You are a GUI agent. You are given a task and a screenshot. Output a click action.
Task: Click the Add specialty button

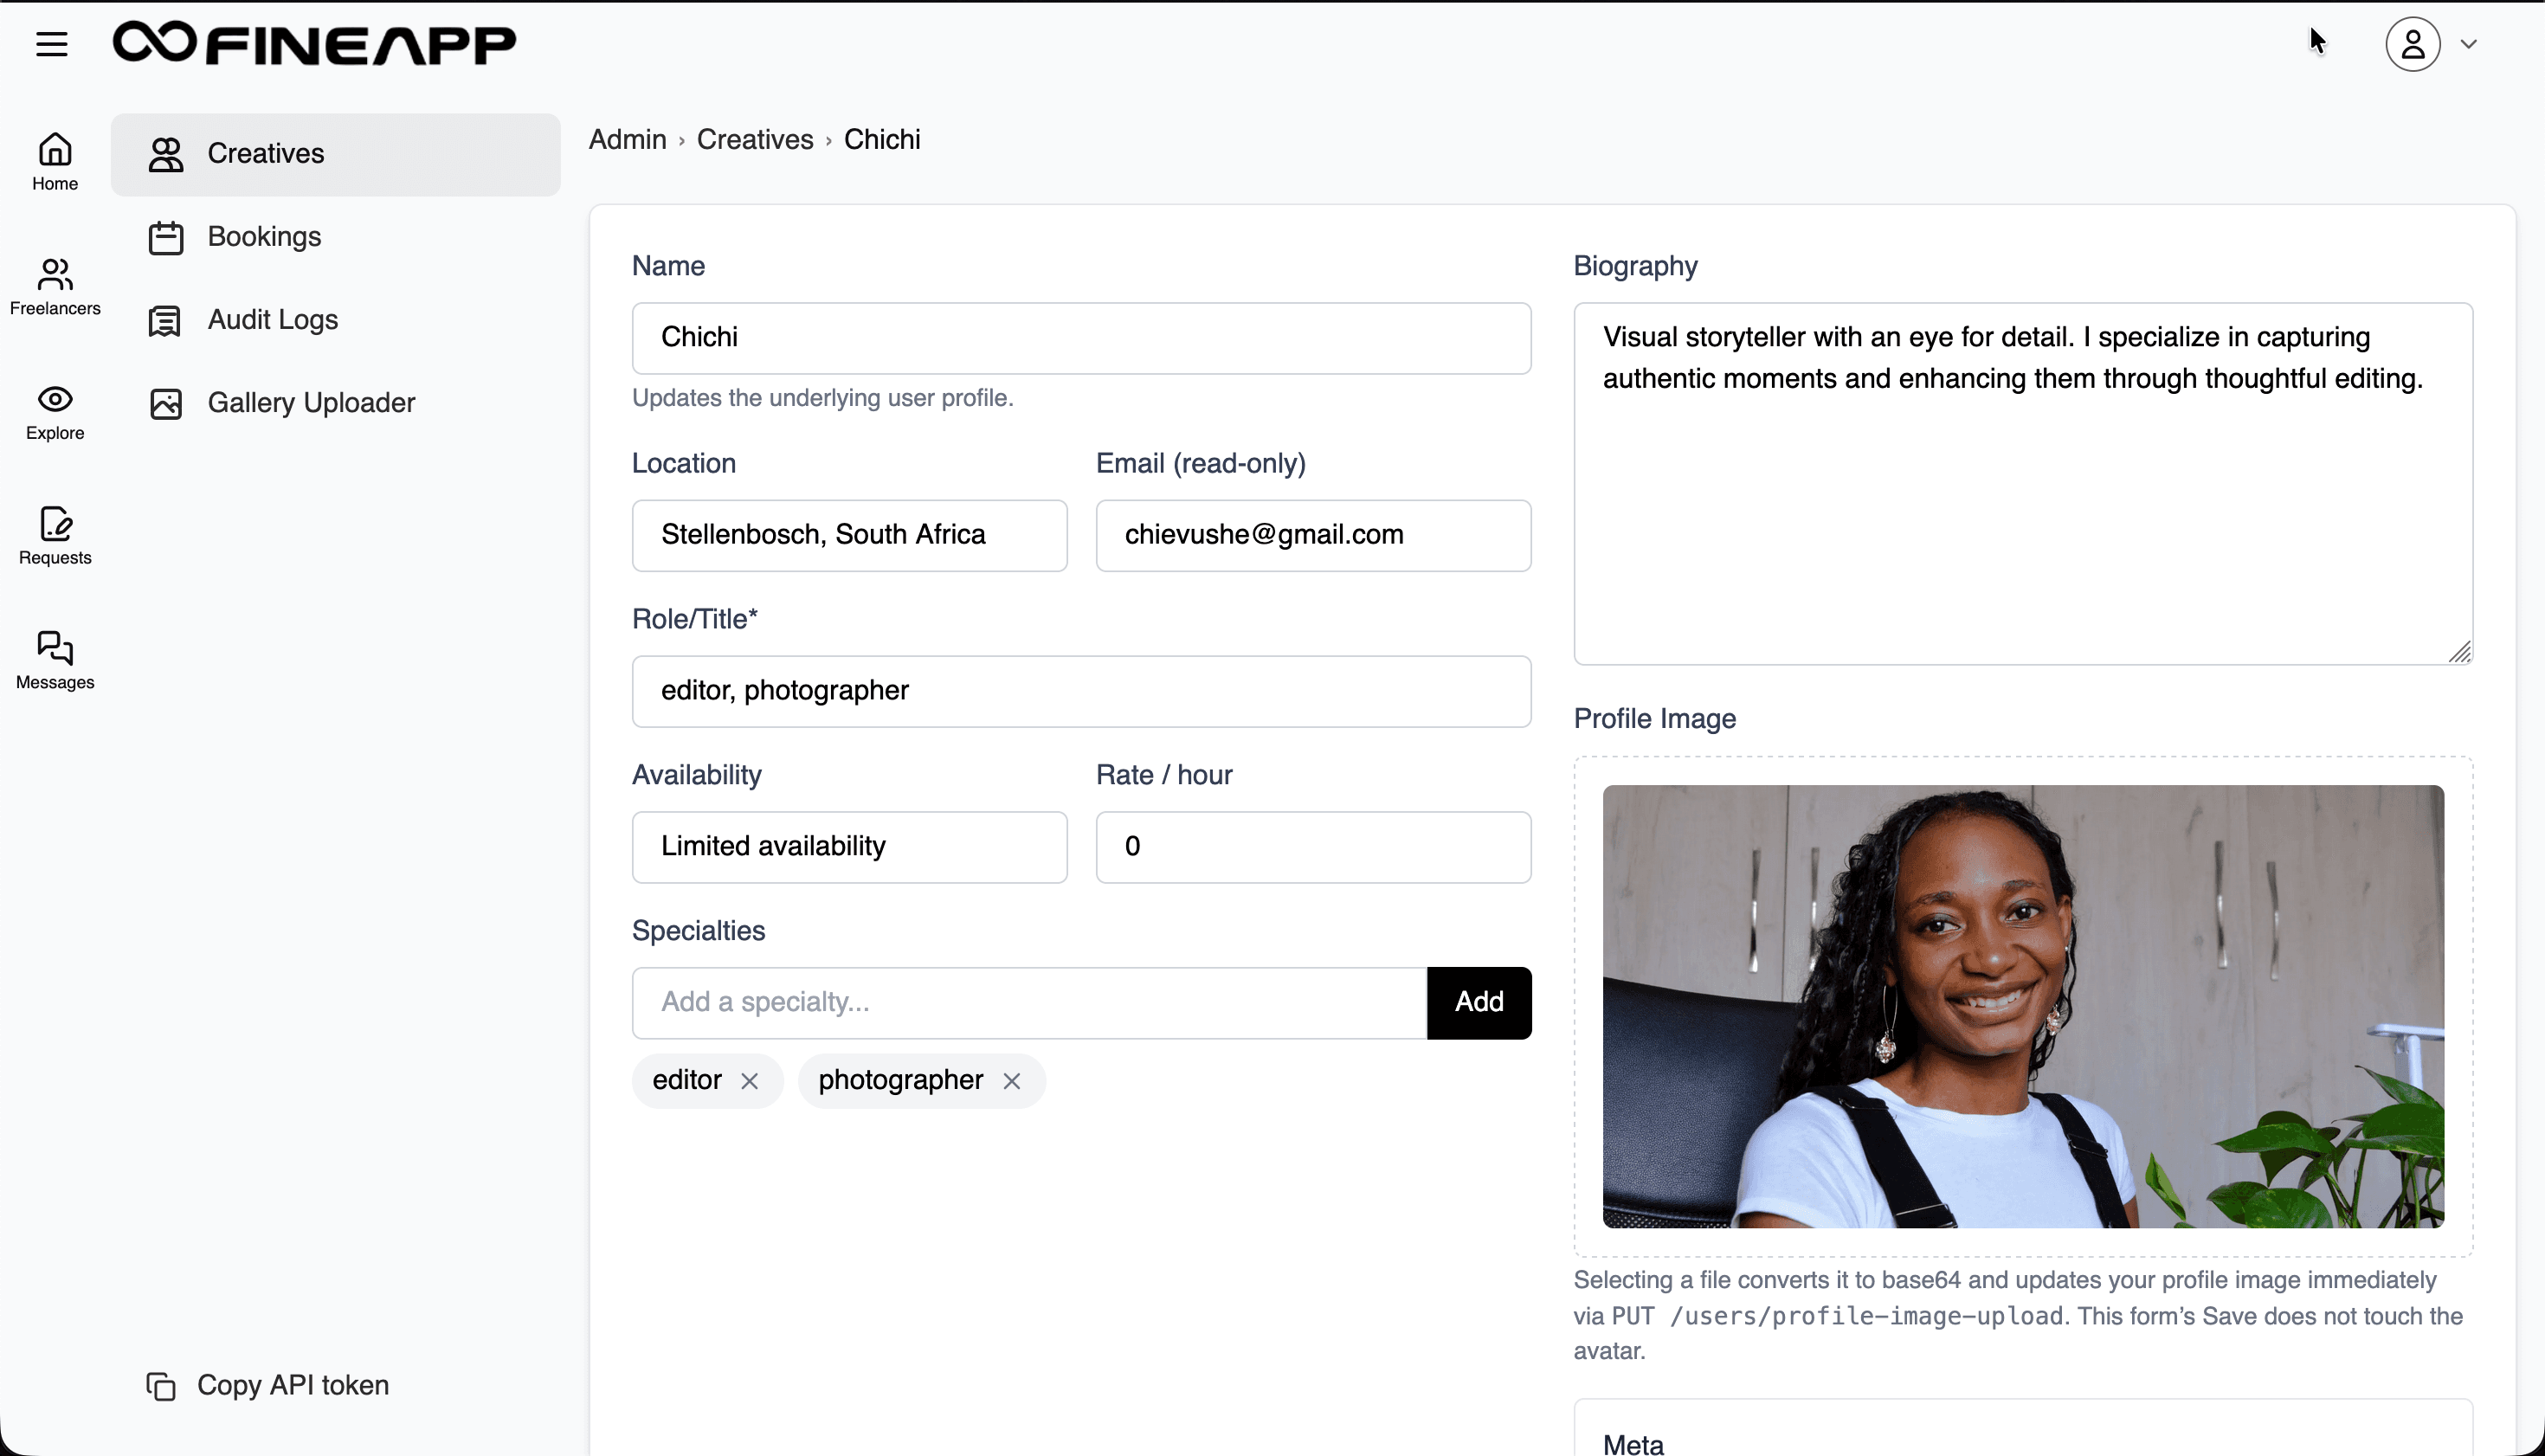pyautogui.click(x=1478, y=1002)
